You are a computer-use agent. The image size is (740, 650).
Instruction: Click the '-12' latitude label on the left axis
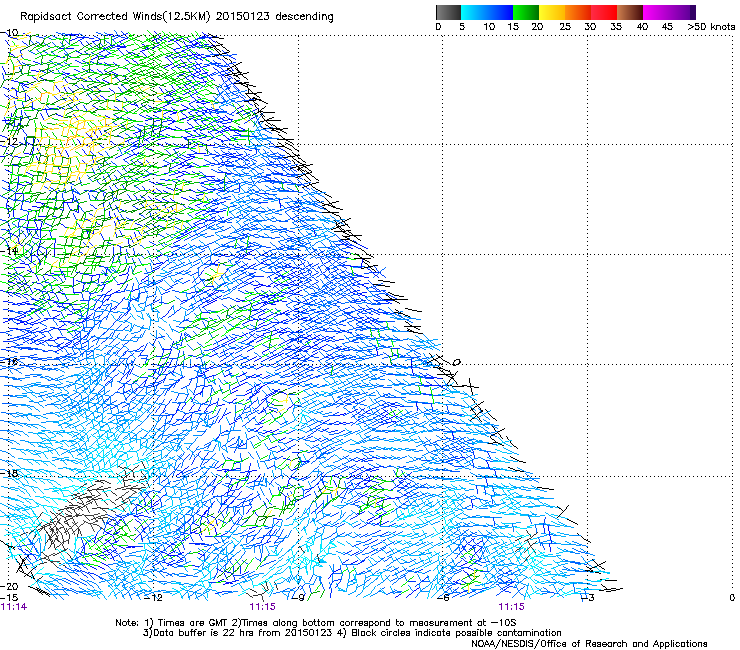(x=9, y=141)
